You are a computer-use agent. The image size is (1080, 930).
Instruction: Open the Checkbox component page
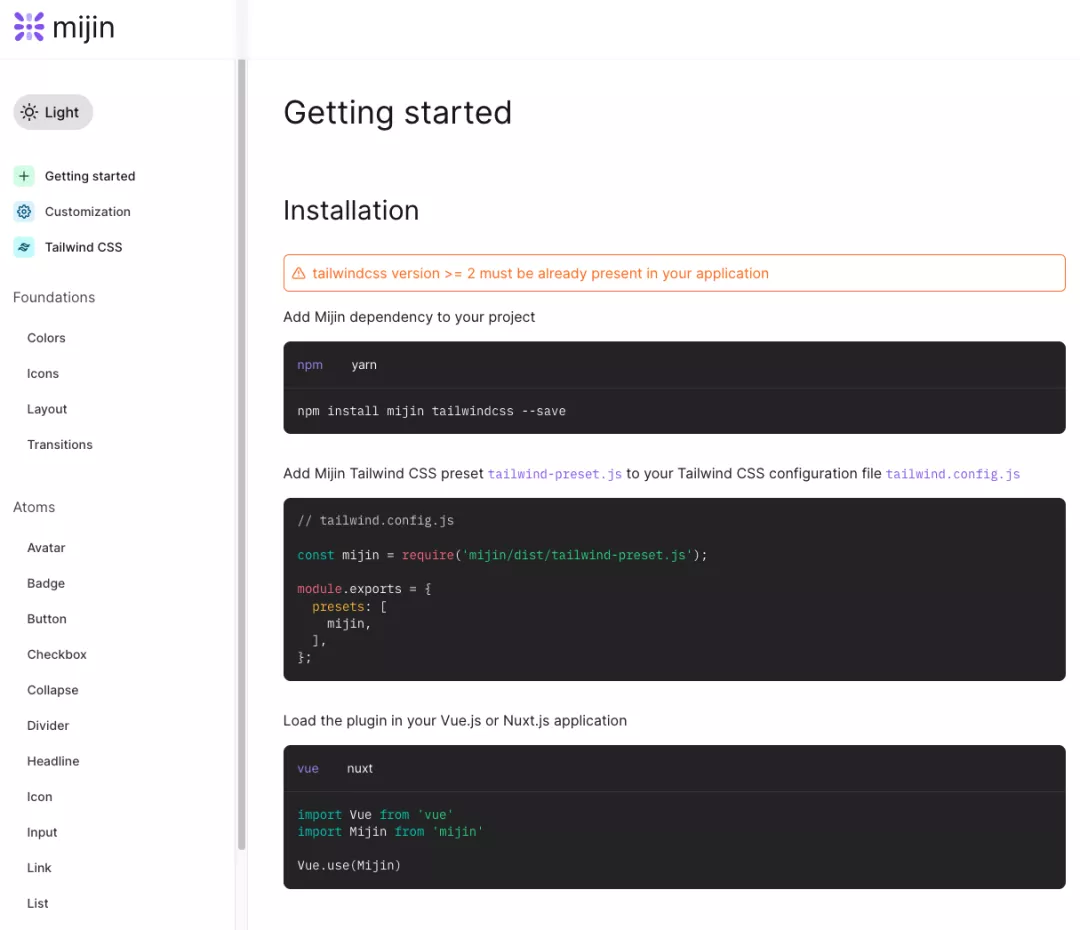pyautogui.click(x=57, y=654)
